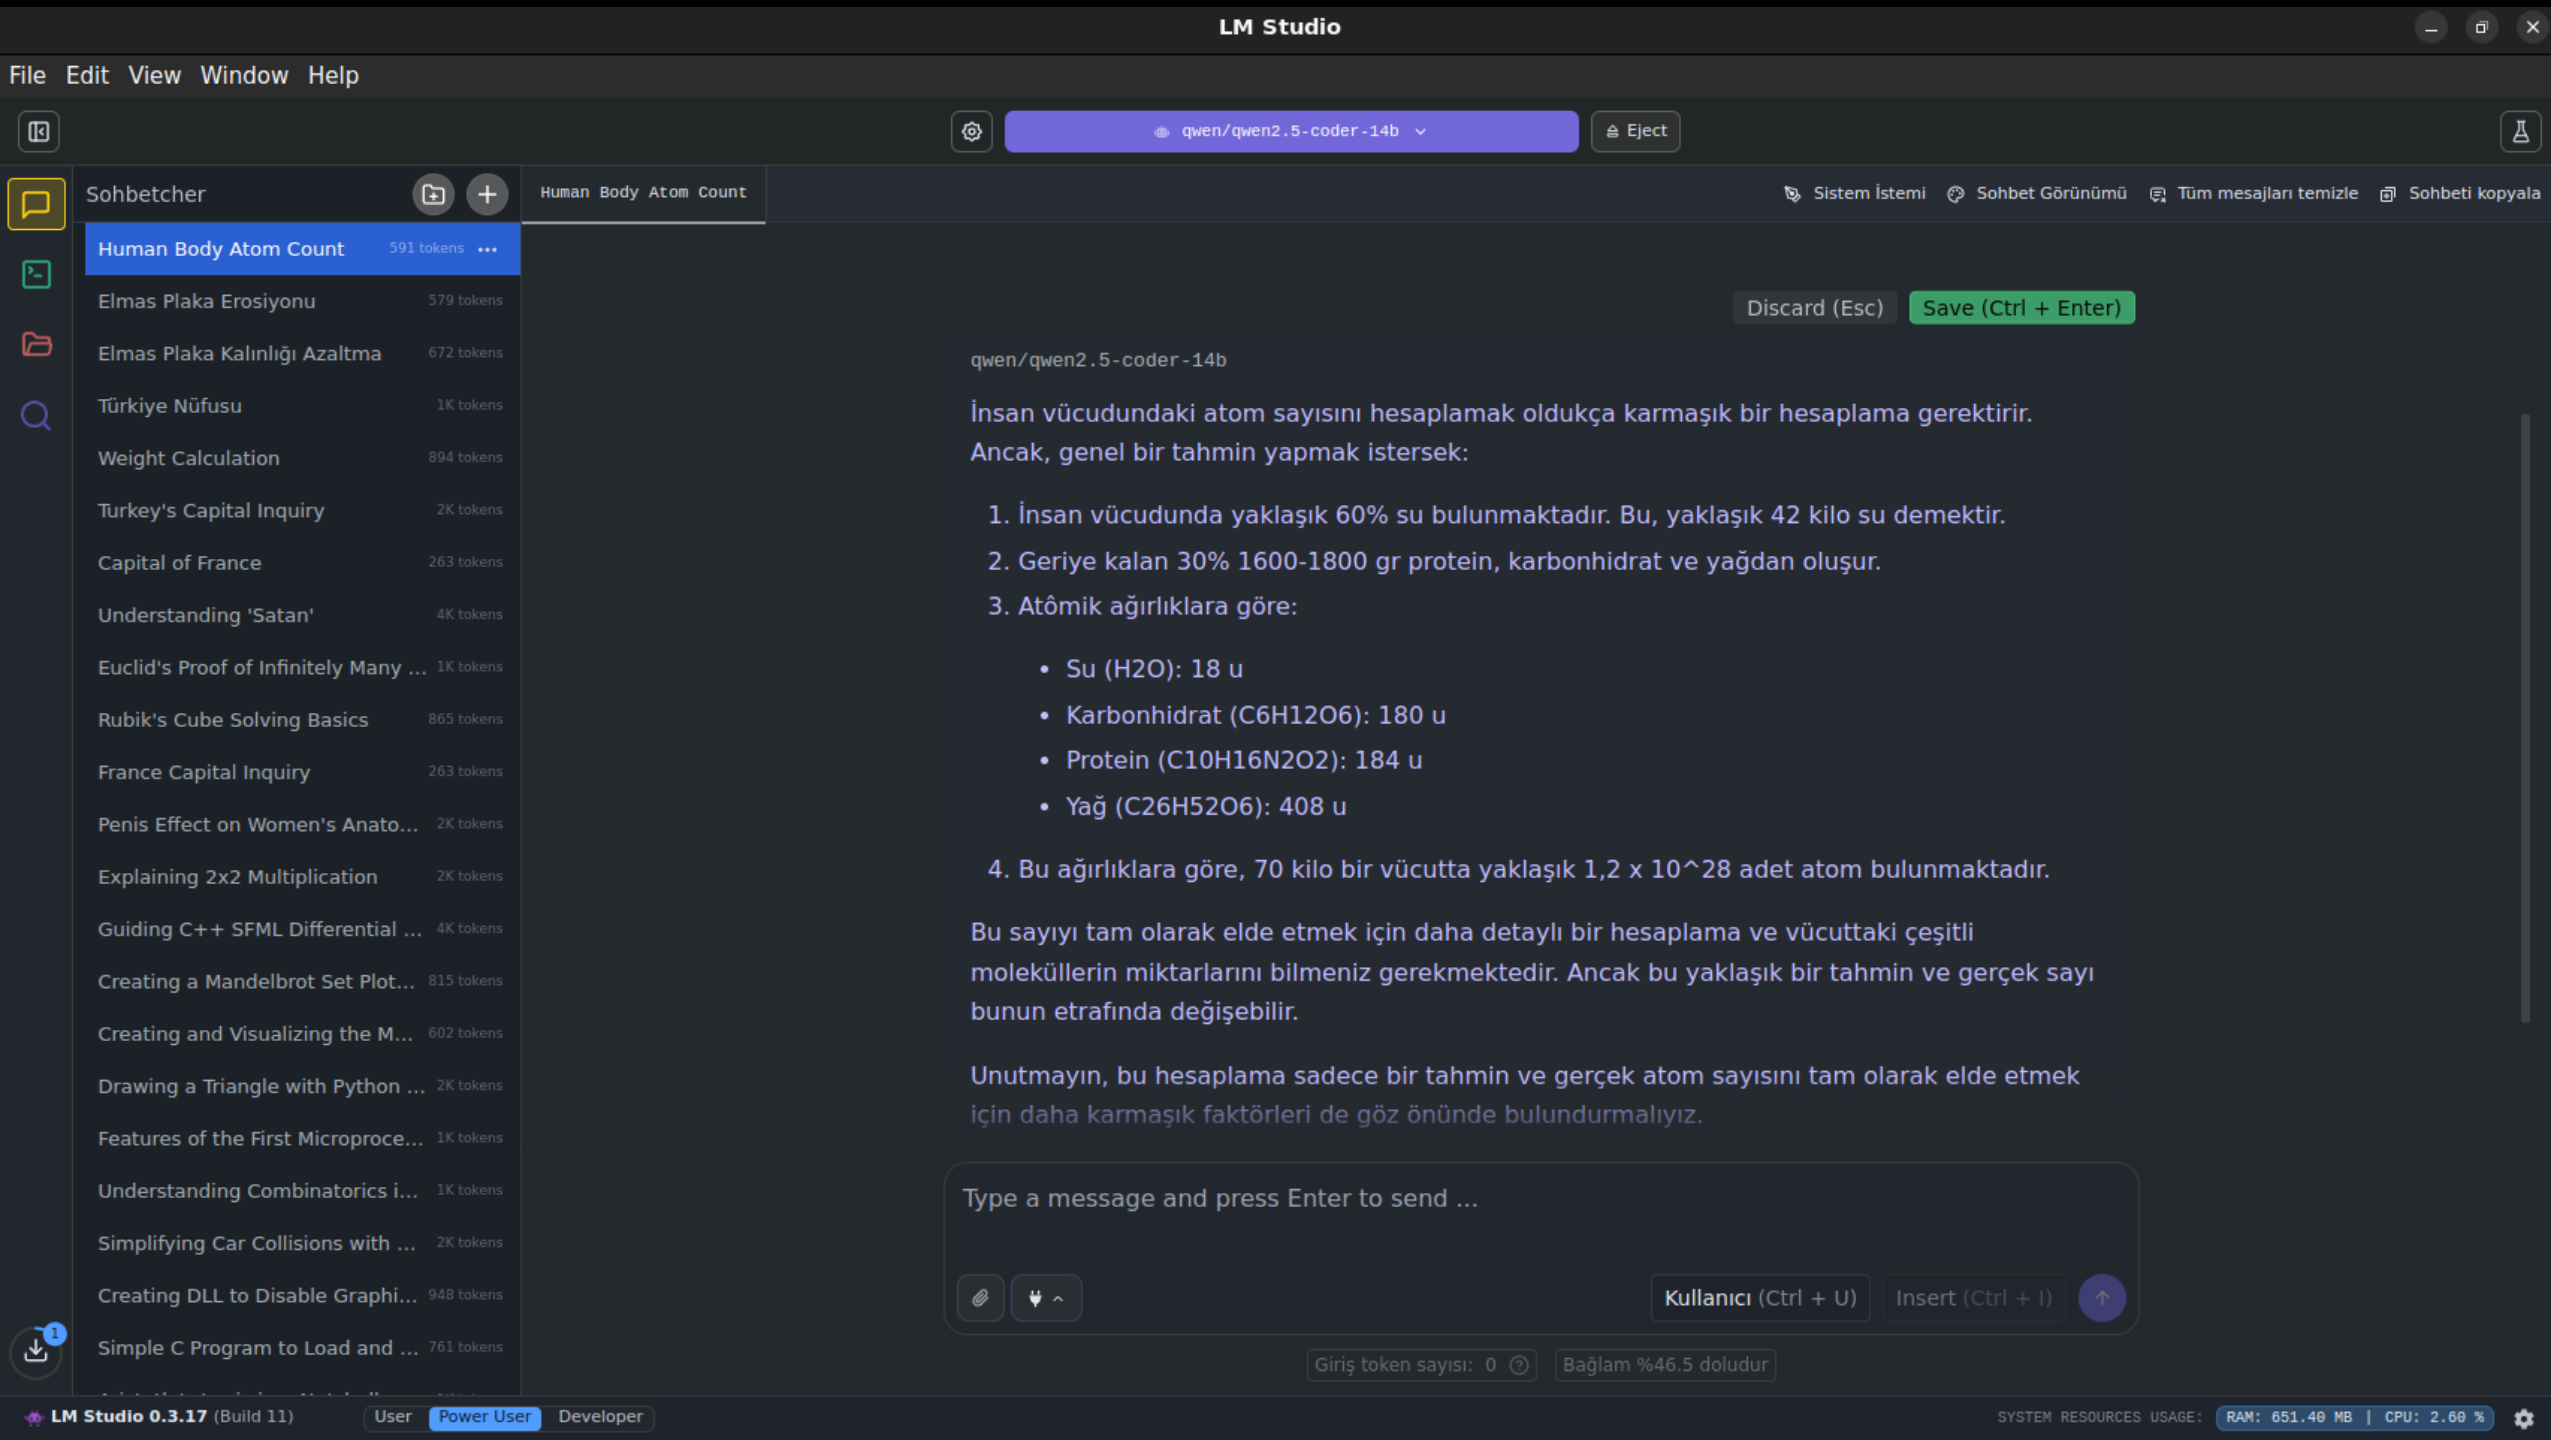Attach a file with paperclip icon
This screenshot has width=2551, height=1440.
point(980,1298)
